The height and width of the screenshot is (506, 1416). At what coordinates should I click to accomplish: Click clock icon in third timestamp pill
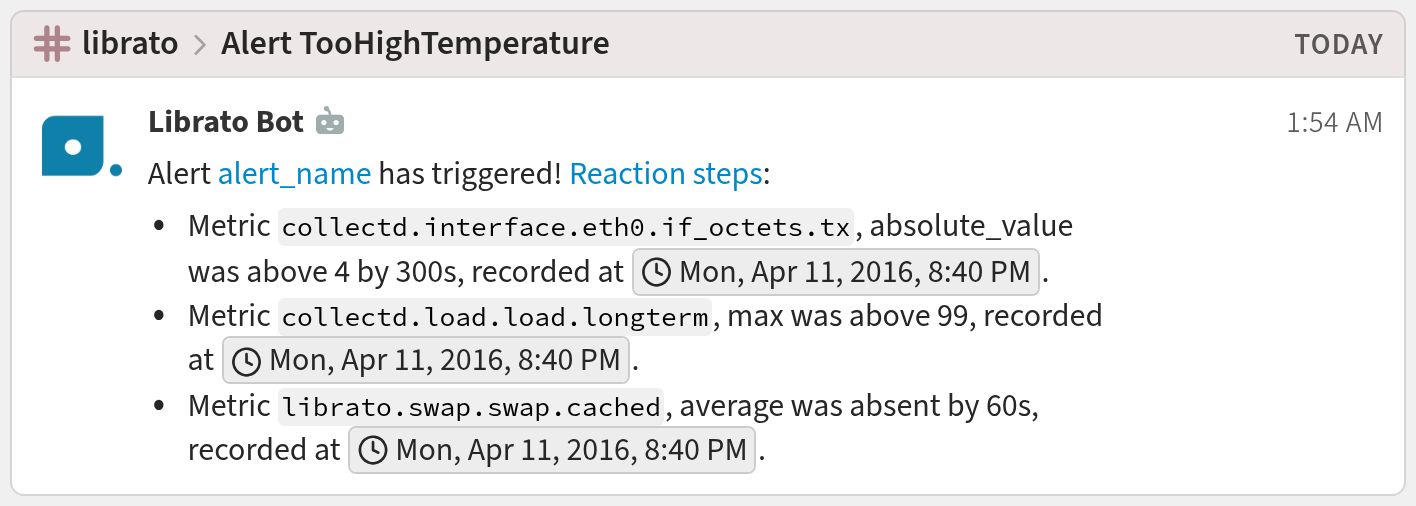pyautogui.click(x=373, y=451)
